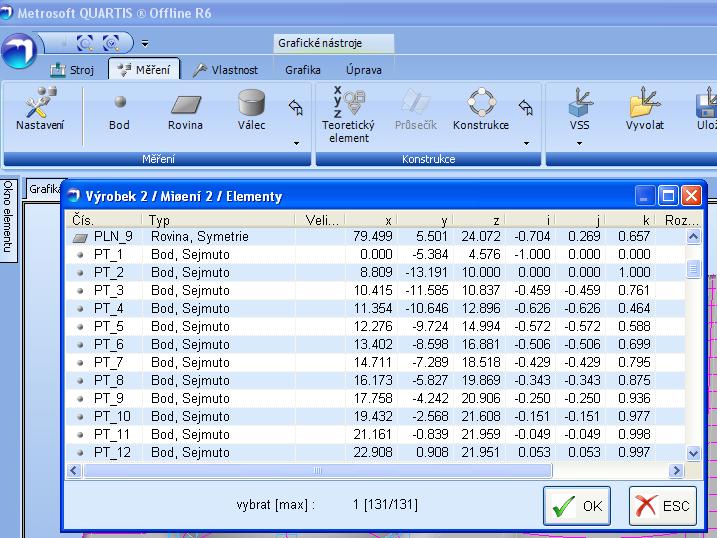Click the horizontal scrollbar right arrow

(x=675, y=470)
